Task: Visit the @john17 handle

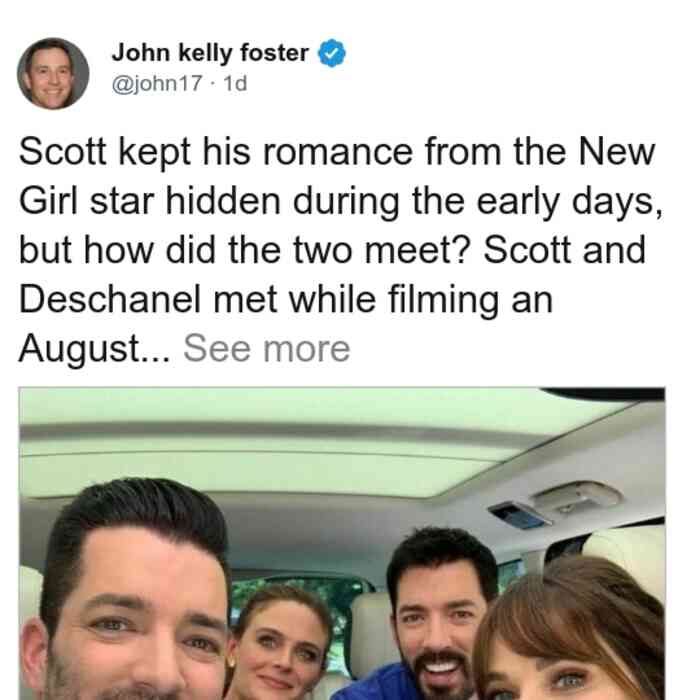Action: tap(157, 83)
